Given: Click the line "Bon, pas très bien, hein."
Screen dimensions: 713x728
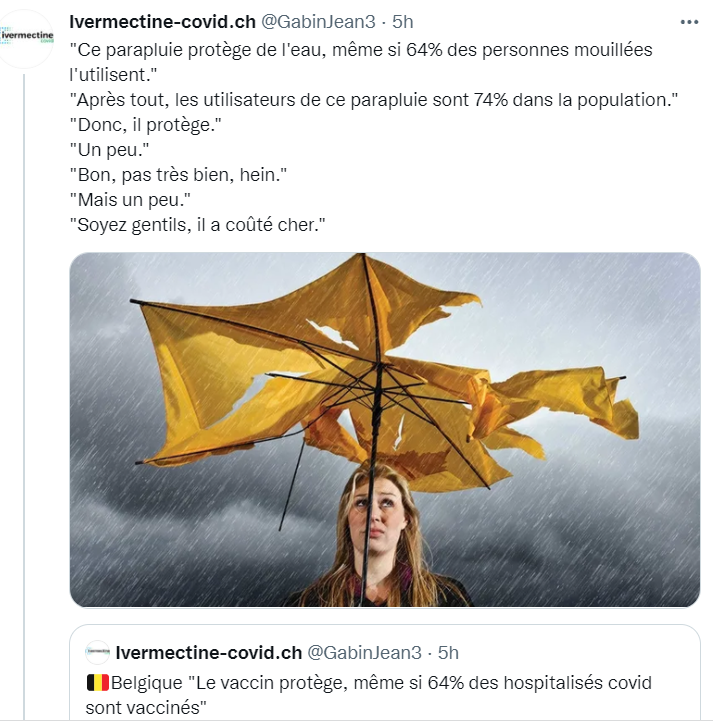Looking at the screenshot, I should tap(178, 175).
